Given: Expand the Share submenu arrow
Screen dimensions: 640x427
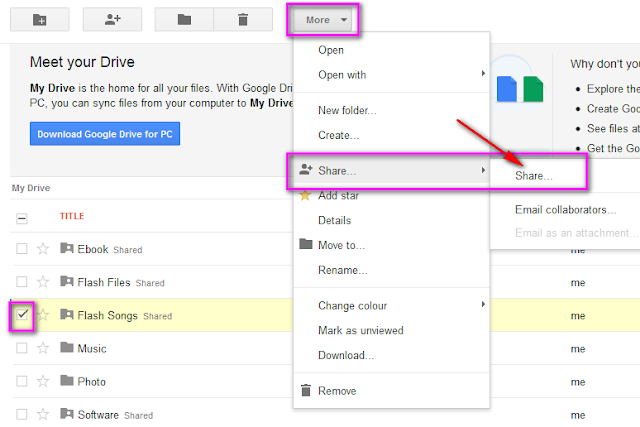Looking at the screenshot, I should point(483,170).
